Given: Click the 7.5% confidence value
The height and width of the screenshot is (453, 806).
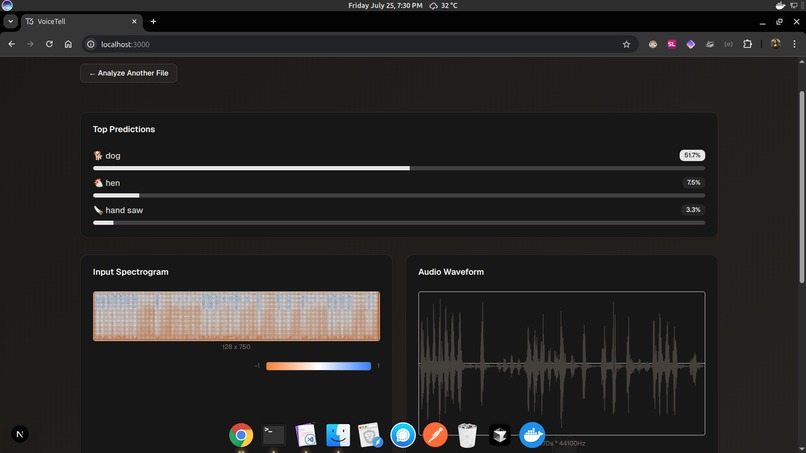Looking at the screenshot, I should (x=693, y=183).
